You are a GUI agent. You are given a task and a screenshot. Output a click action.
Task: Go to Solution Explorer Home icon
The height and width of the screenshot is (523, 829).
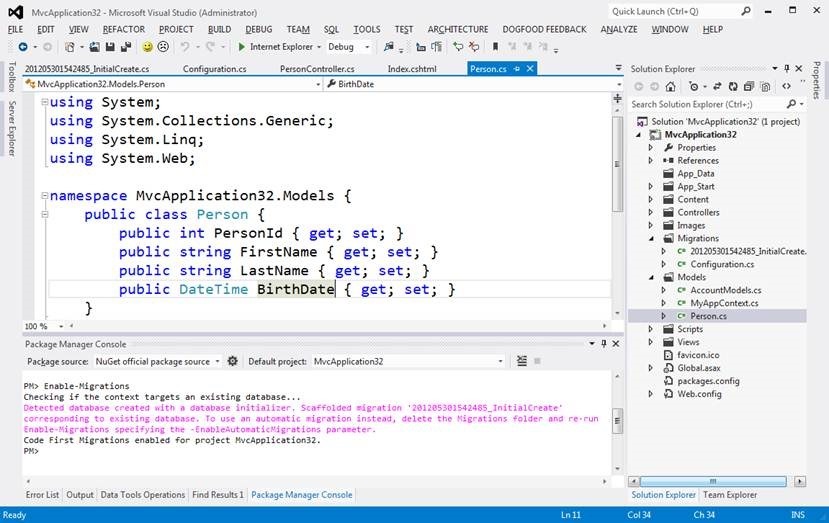tap(670, 86)
